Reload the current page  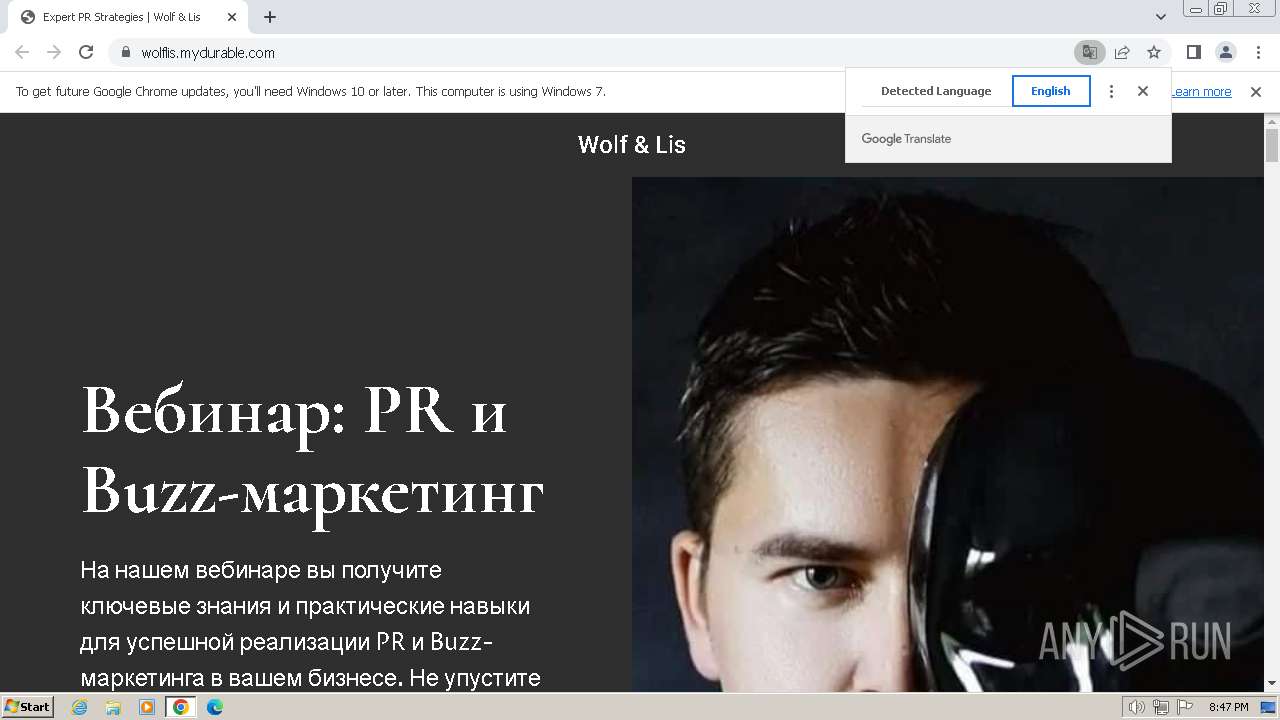(86, 52)
